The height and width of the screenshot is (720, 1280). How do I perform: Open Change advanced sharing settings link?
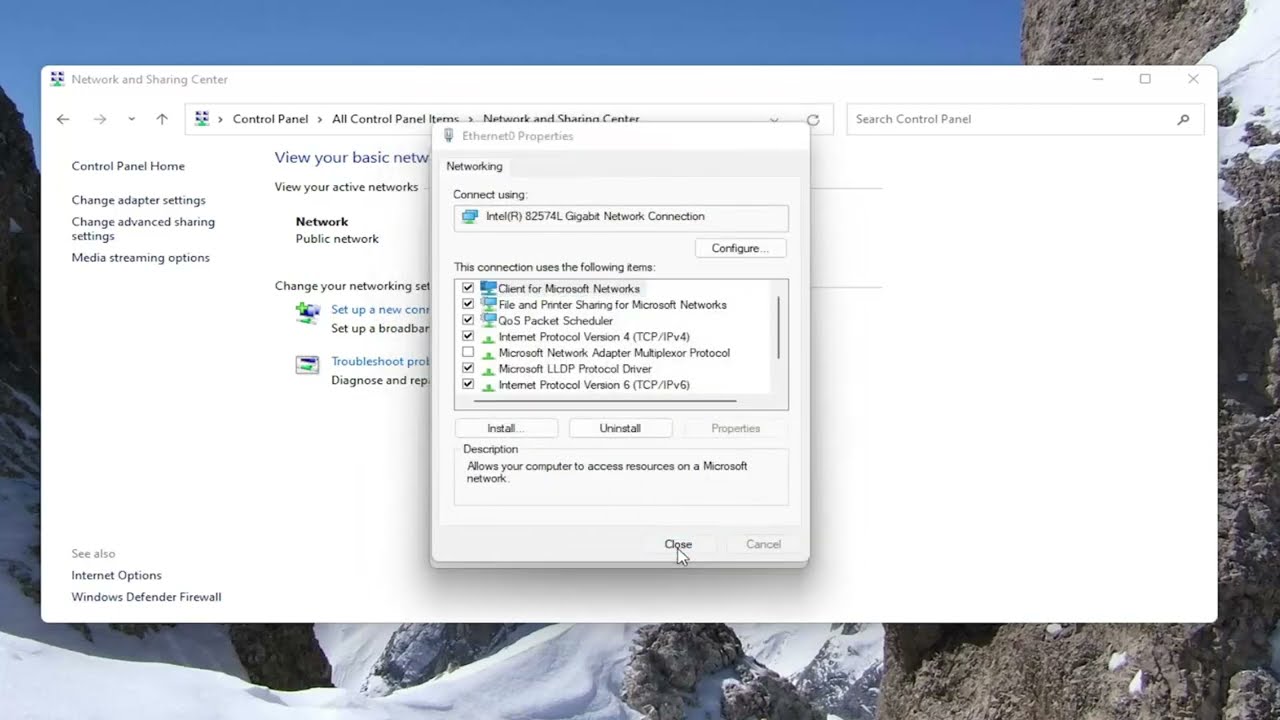[143, 229]
